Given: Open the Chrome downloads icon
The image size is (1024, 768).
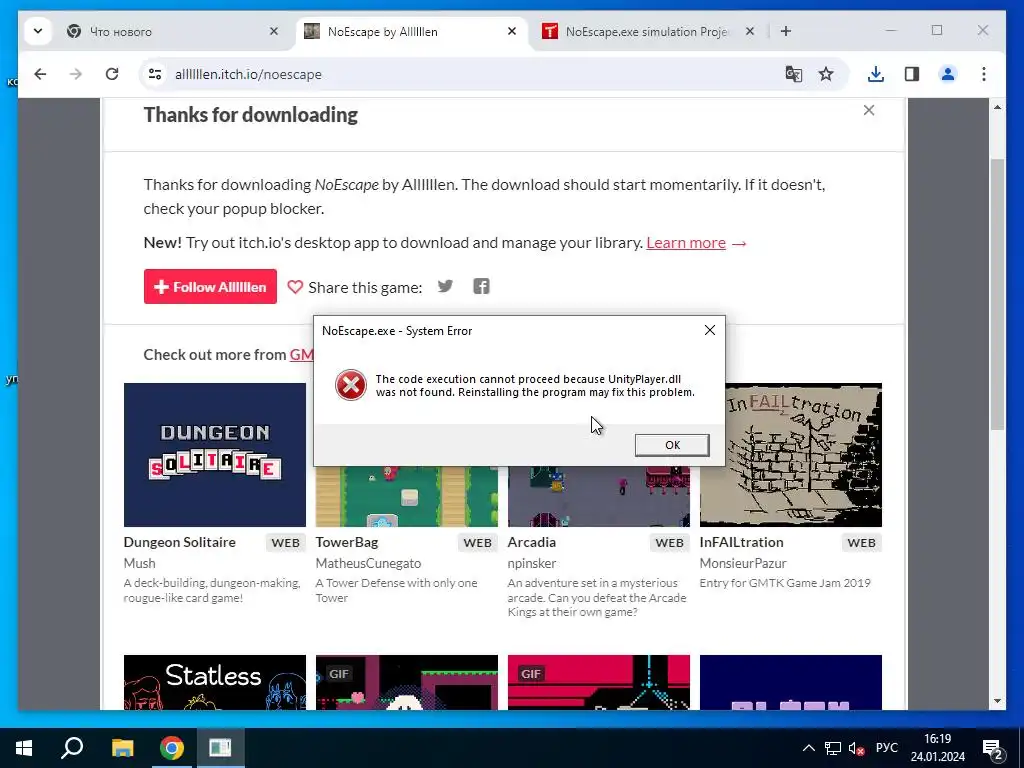Looking at the screenshot, I should pos(876,74).
